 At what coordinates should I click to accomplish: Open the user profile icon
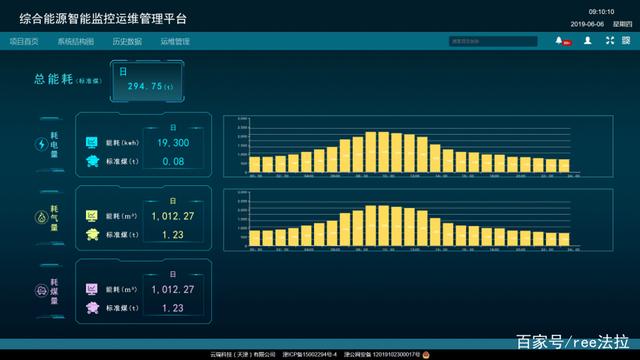click(x=588, y=40)
